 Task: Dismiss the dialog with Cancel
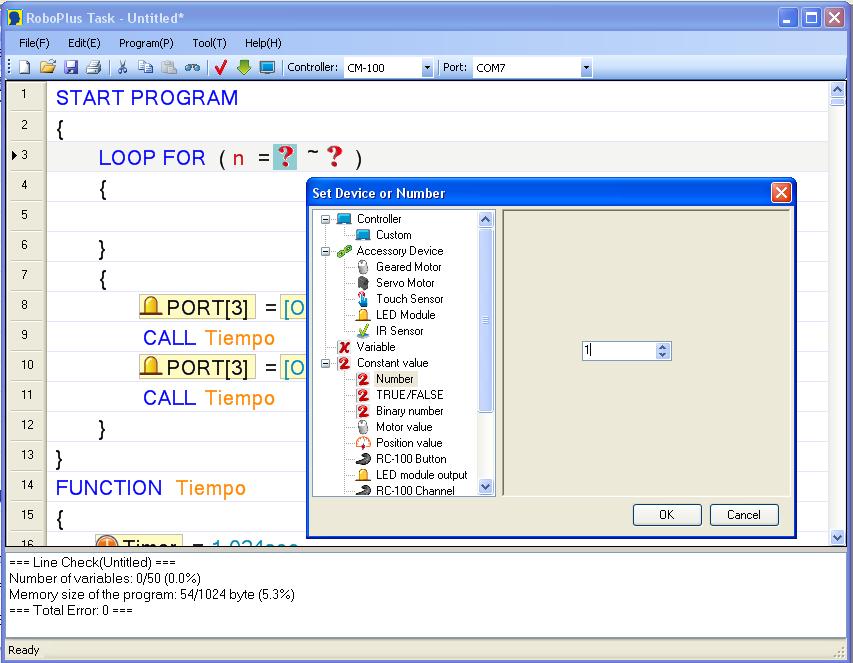click(744, 515)
